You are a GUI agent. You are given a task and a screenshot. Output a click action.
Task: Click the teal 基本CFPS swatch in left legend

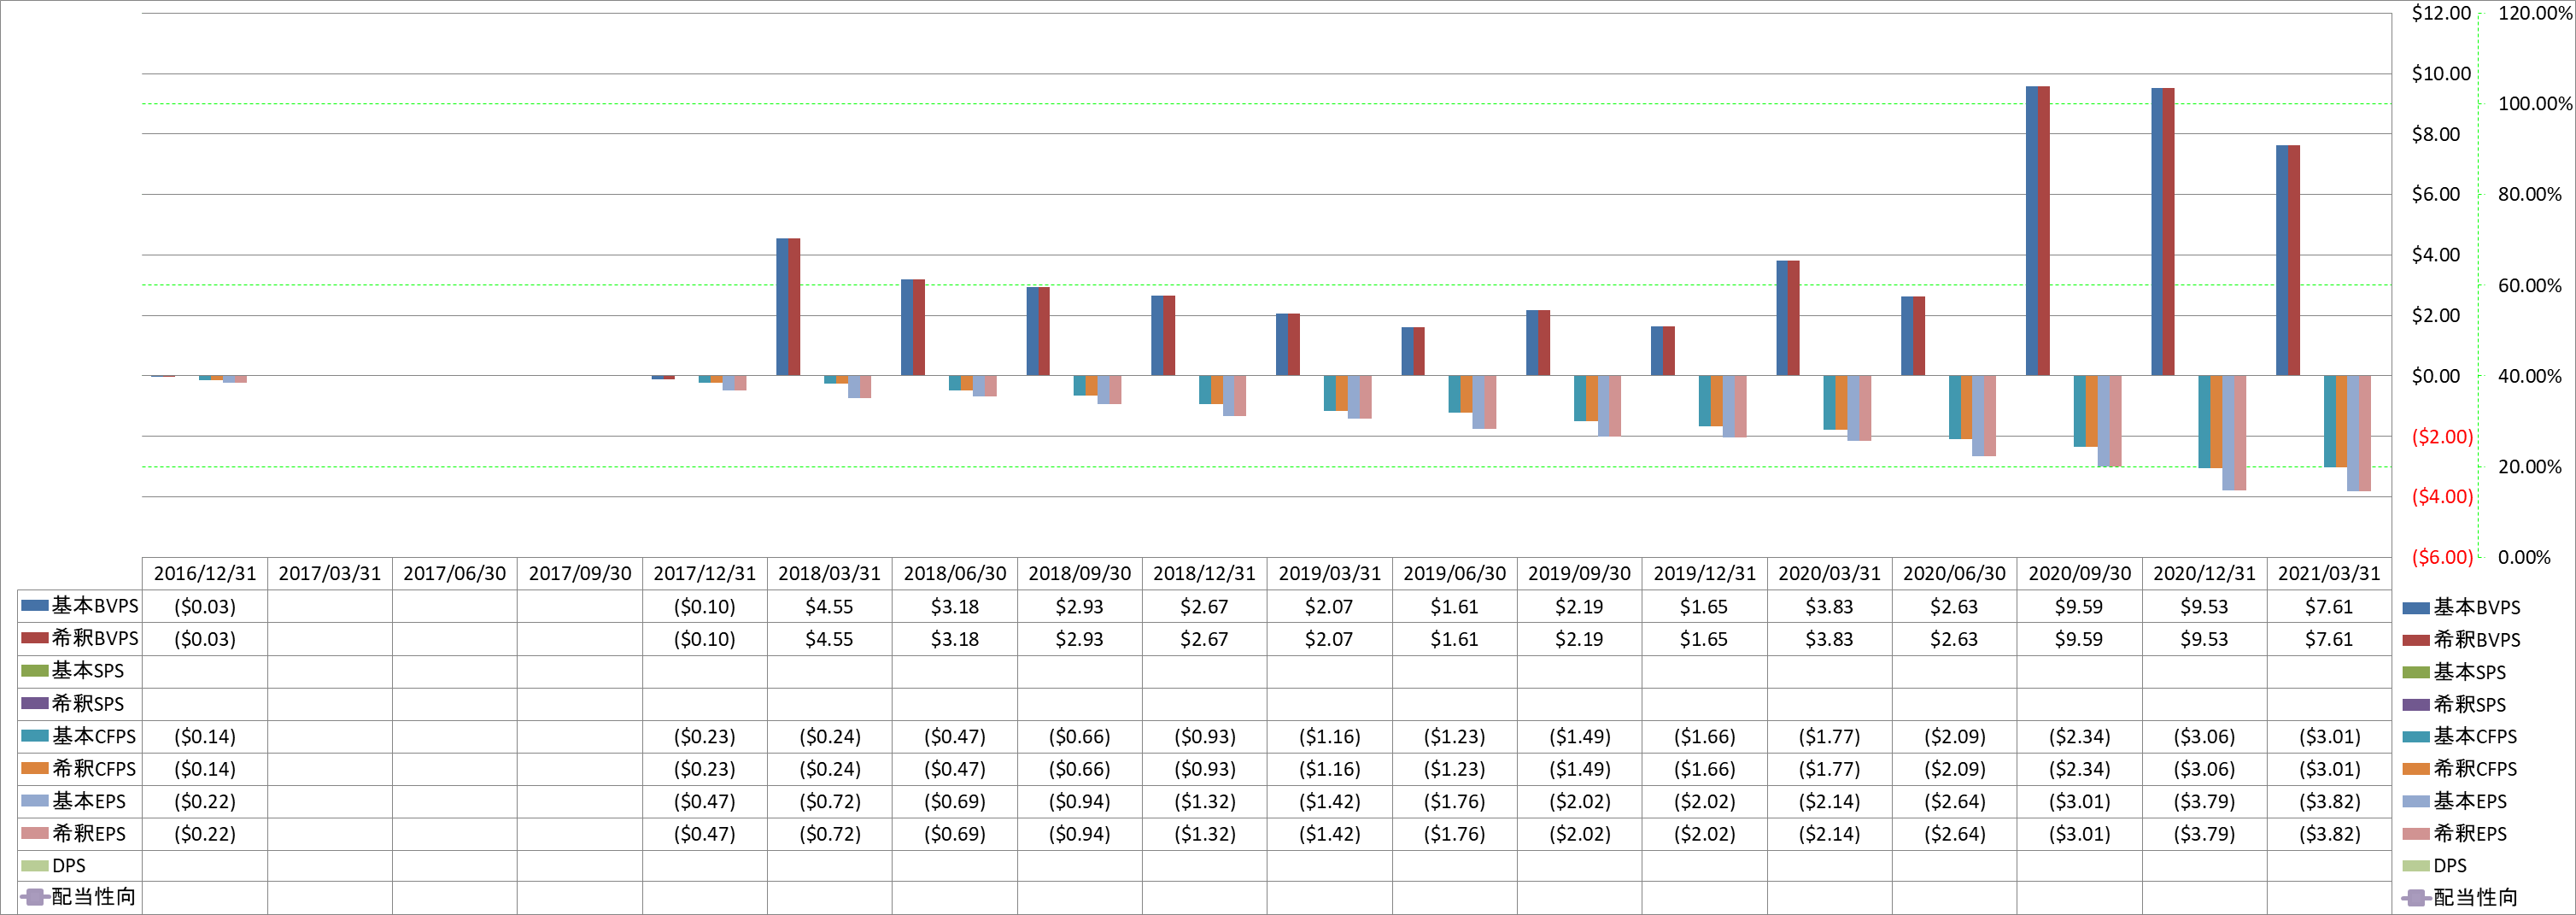35,736
